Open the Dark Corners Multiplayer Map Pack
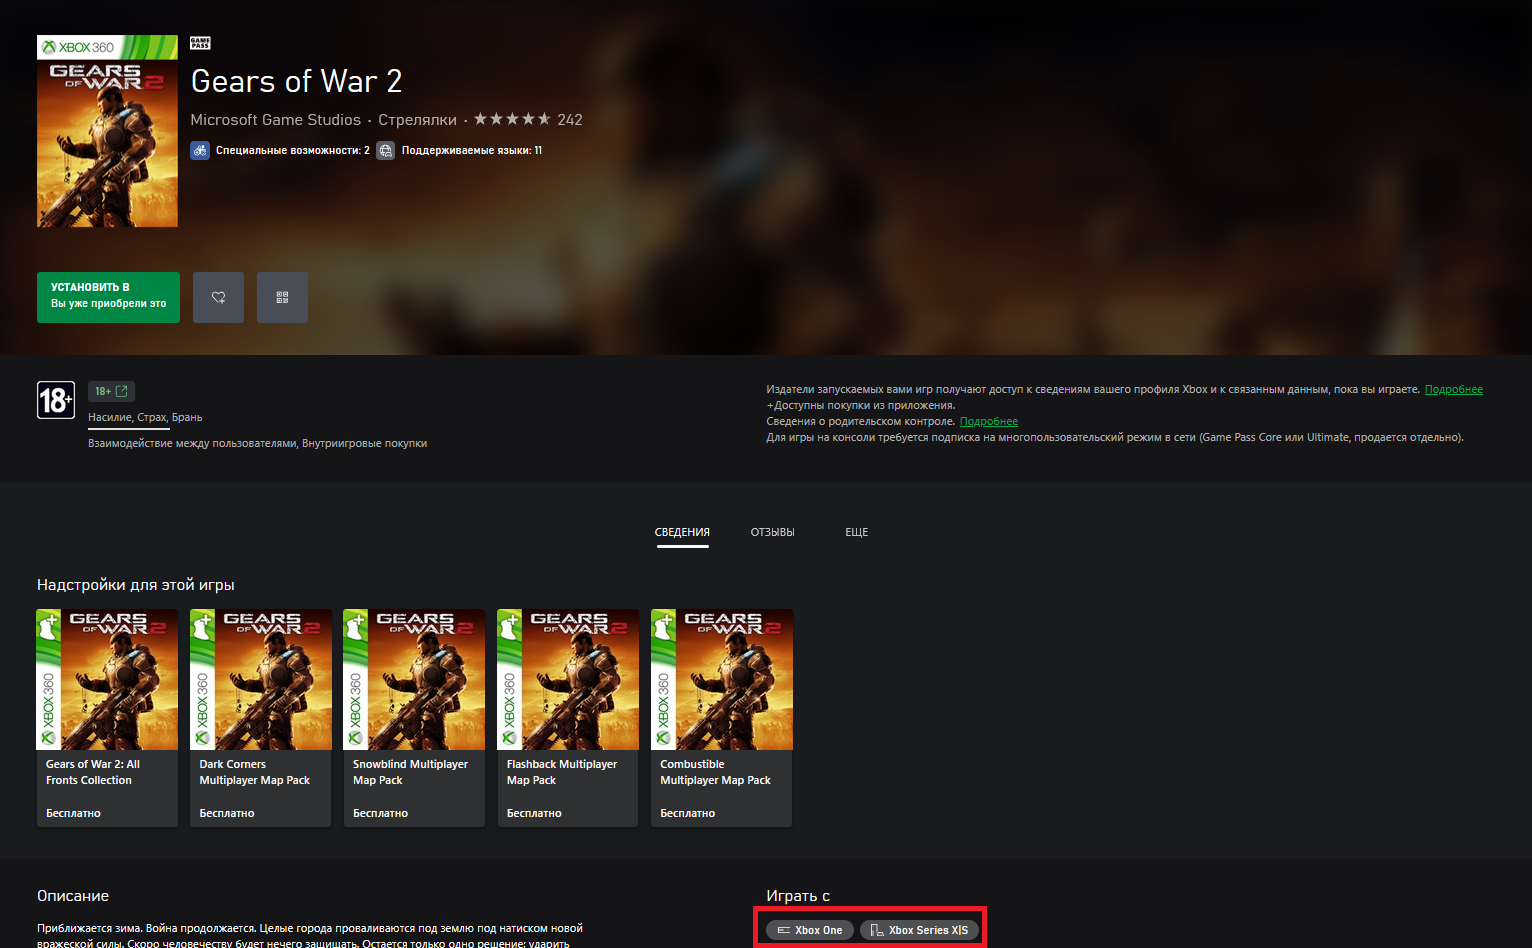The height and width of the screenshot is (948, 1532). [260, 717]
